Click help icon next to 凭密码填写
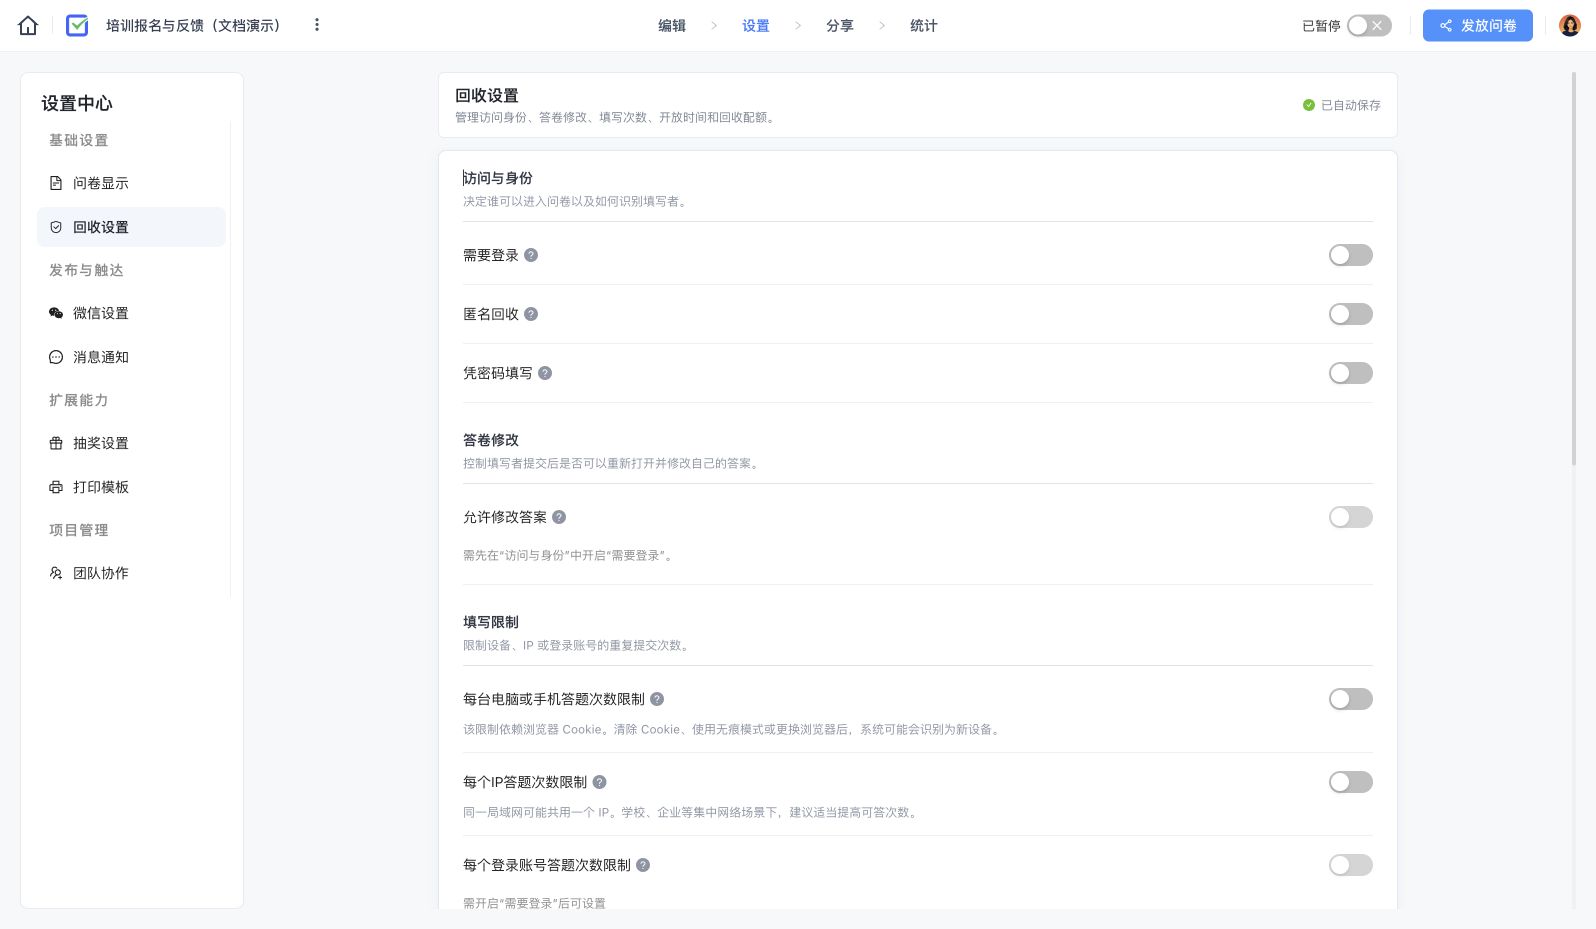The width and height of the screenshot is (1596, 929). [x=545, y=373]
